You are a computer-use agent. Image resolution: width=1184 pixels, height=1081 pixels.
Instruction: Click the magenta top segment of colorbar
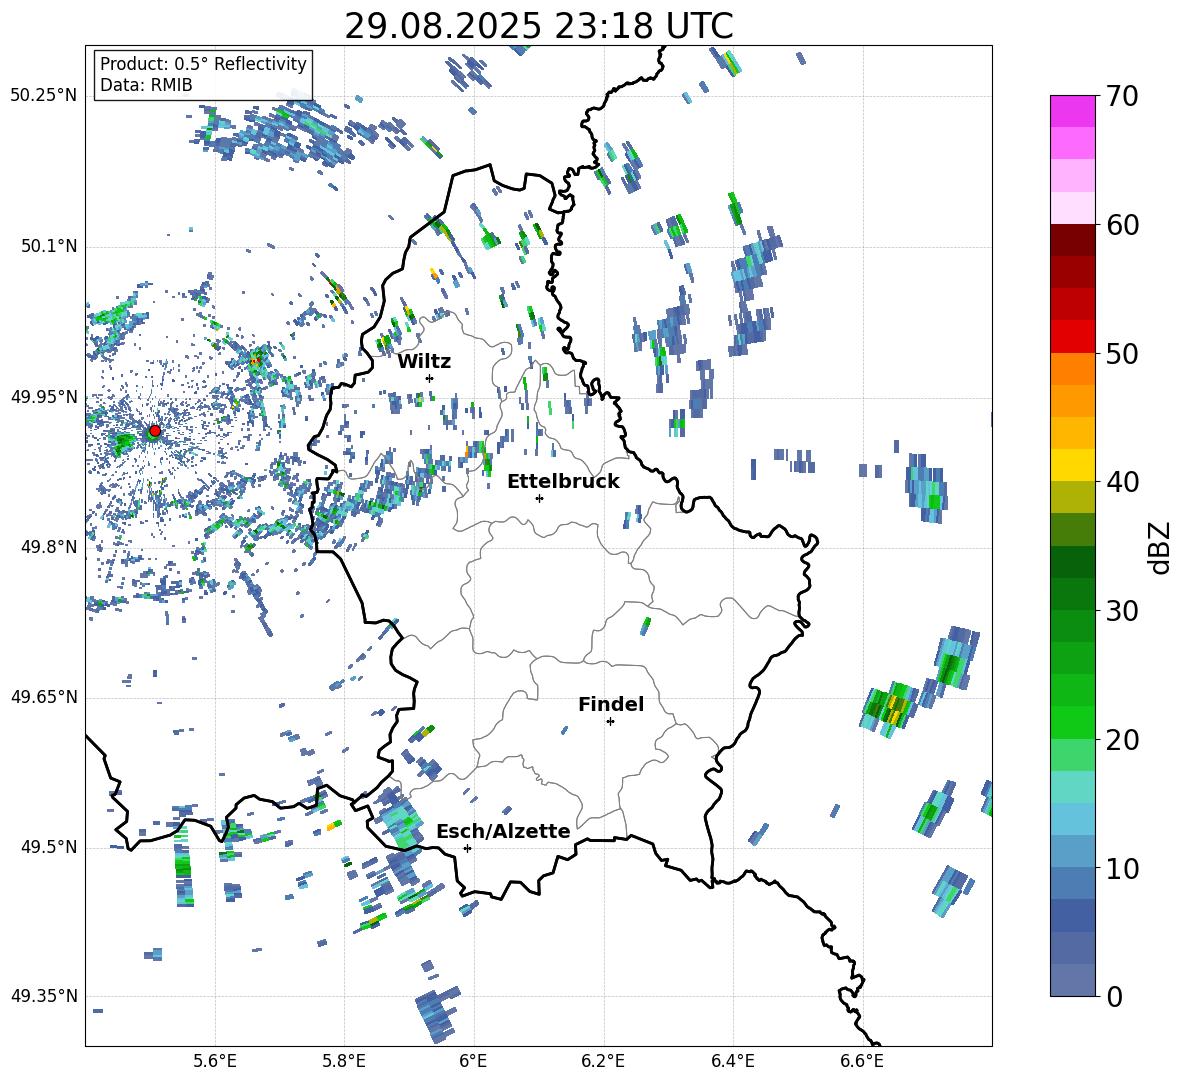1072,111
